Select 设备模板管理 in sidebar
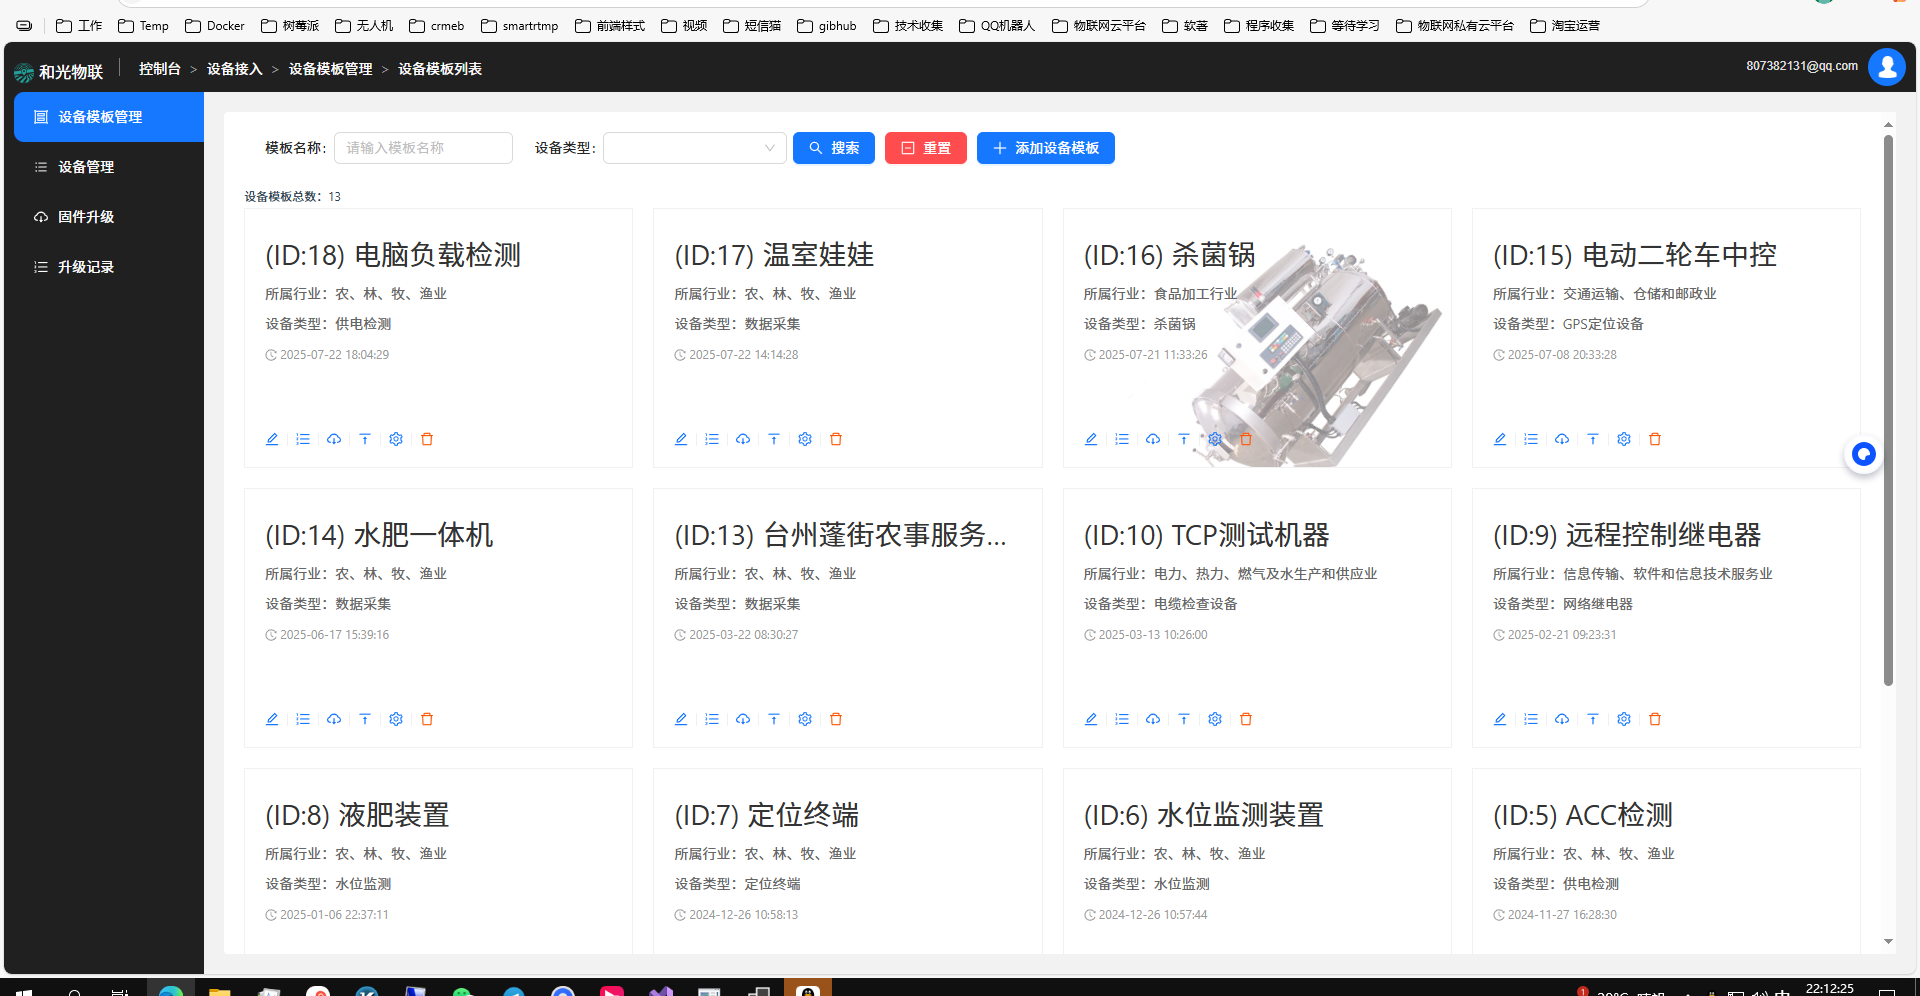 (x=109, y=117)
